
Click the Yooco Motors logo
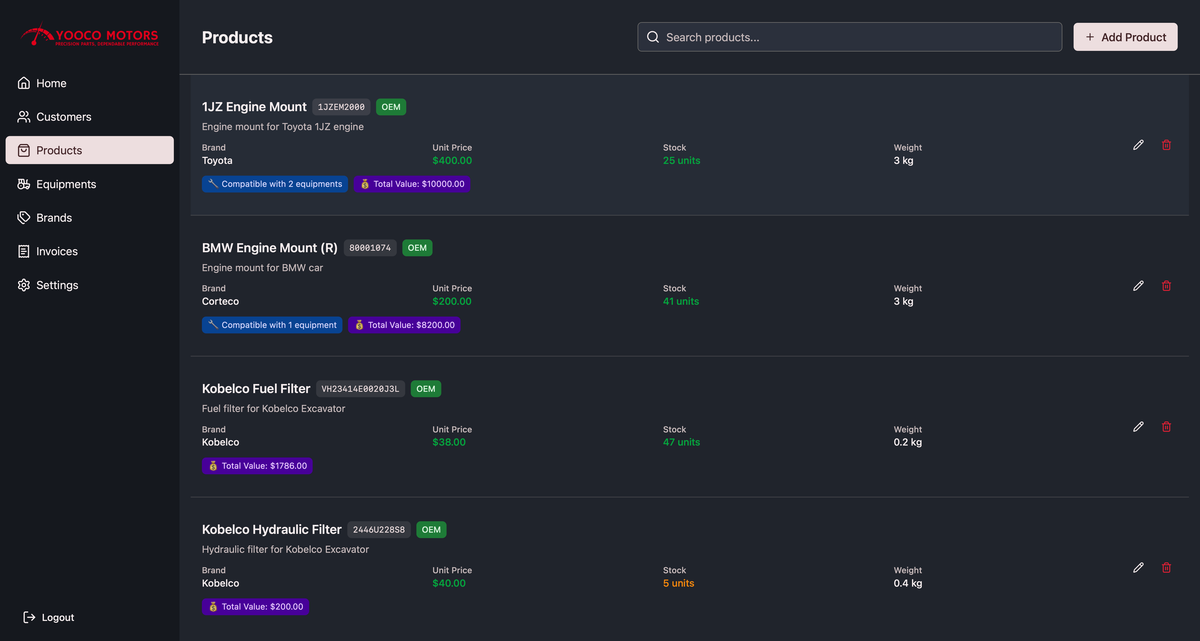coord(89,37)
